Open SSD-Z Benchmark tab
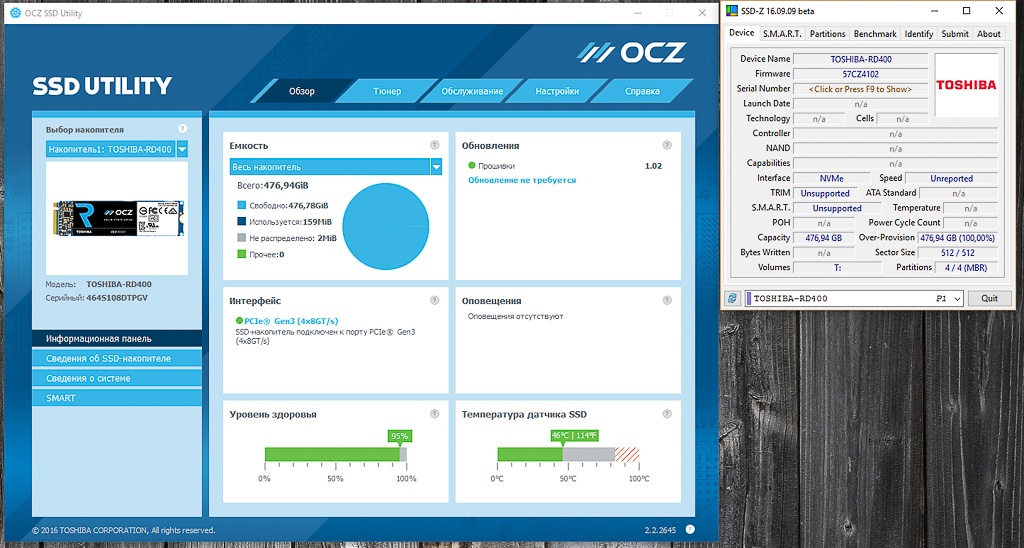This screenshot has width=1024, height=548. click(x=875, y=34)
